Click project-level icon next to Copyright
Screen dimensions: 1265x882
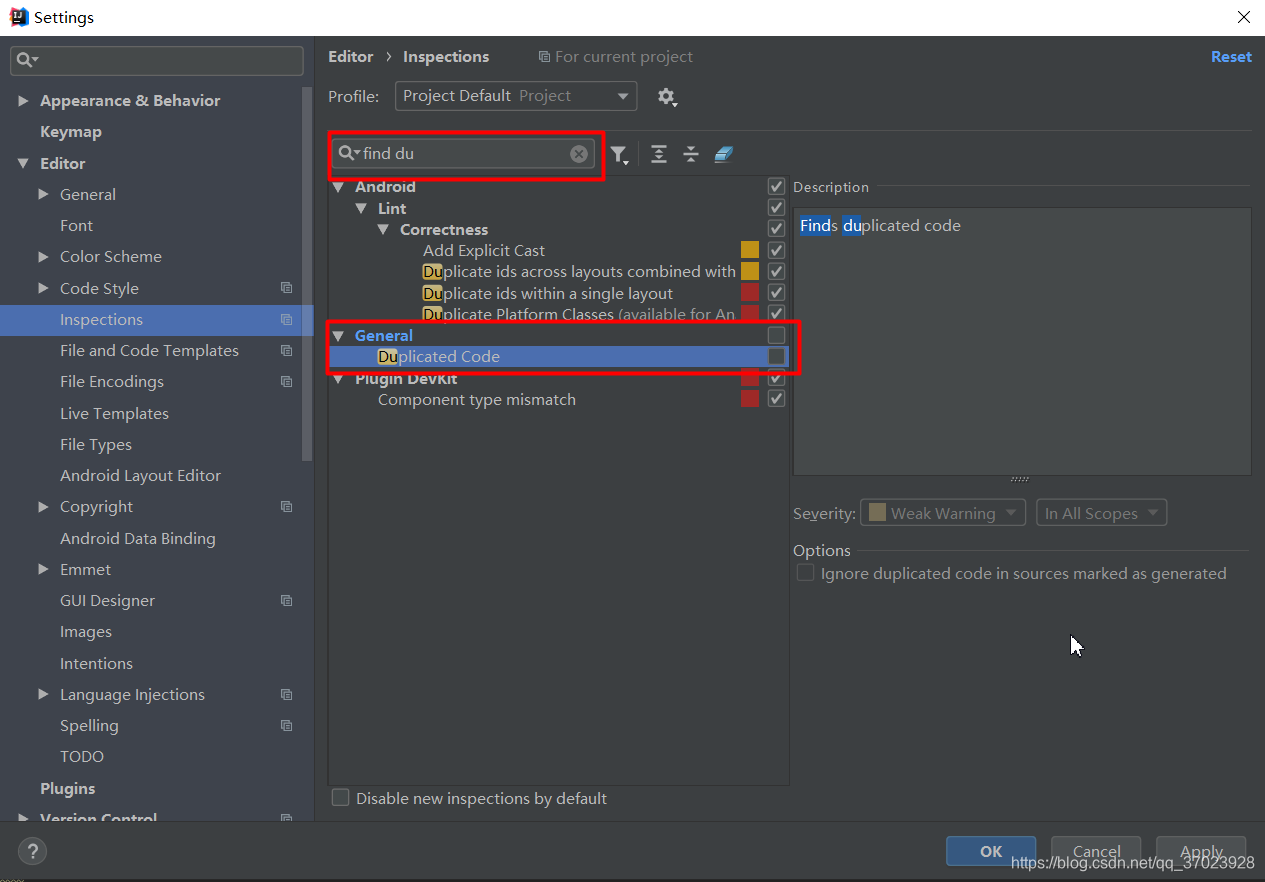[287, 507]
